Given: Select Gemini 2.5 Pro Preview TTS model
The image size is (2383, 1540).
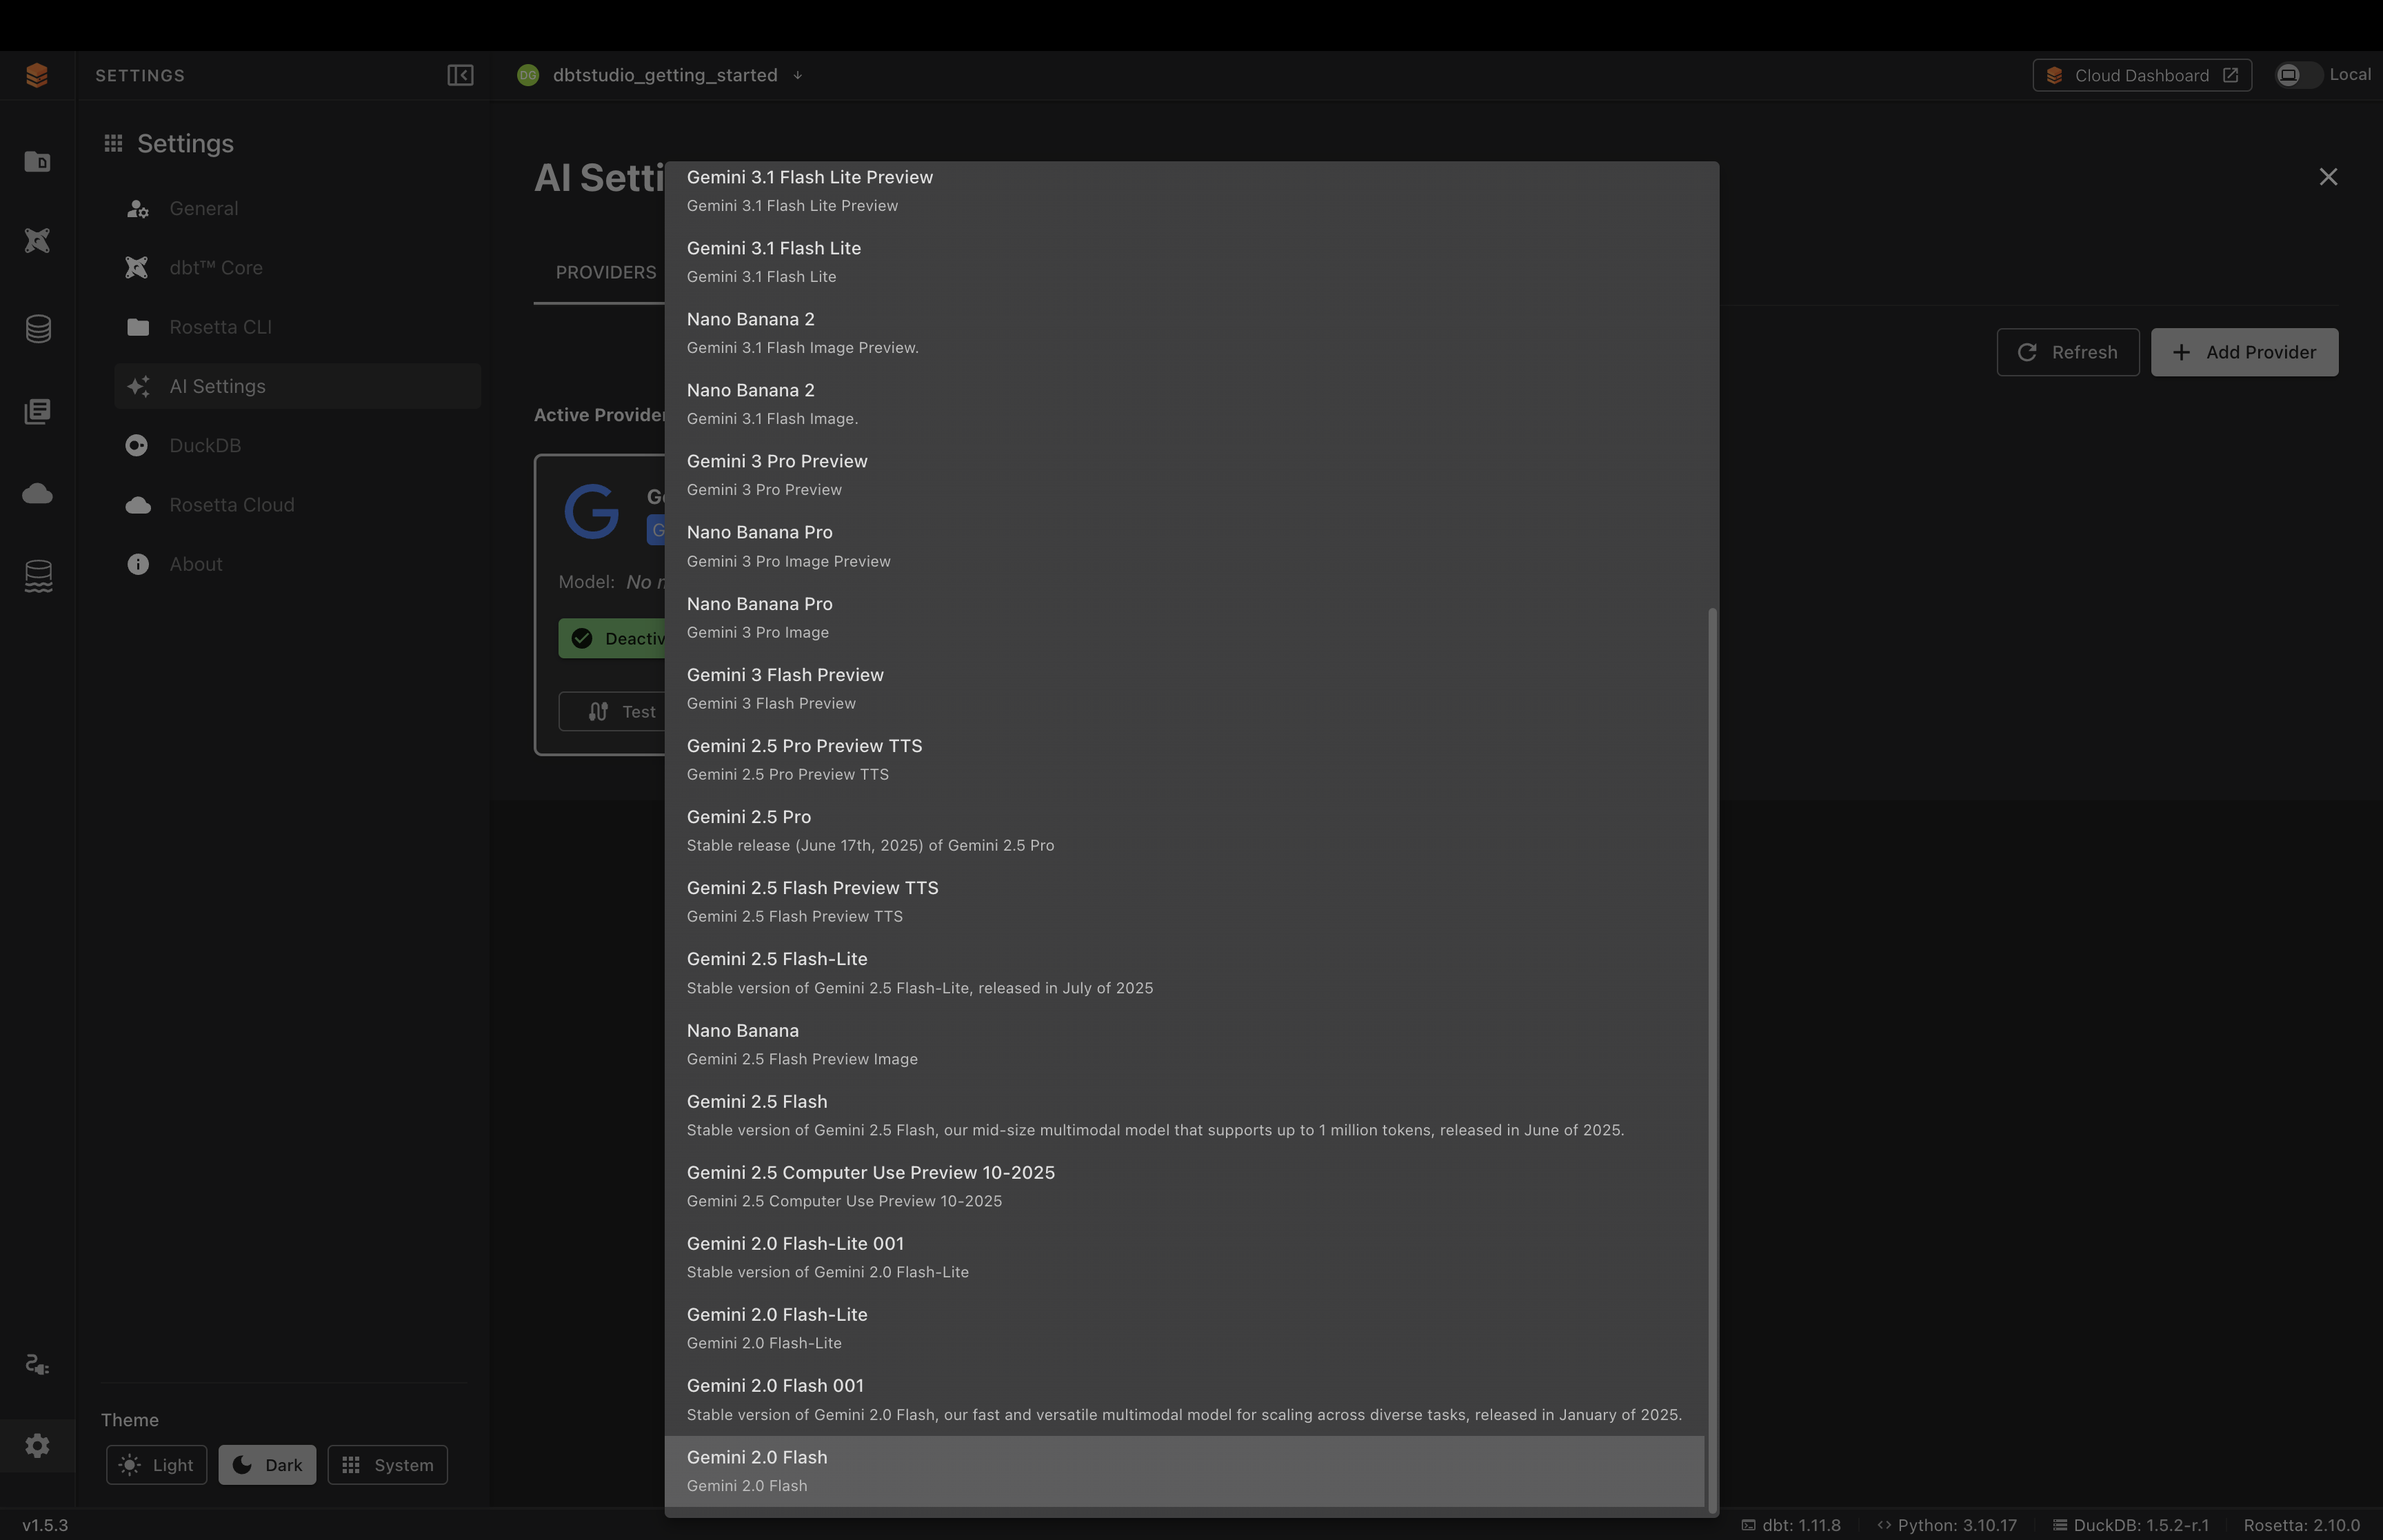Looking at the screenshot, I should 1185,759.
